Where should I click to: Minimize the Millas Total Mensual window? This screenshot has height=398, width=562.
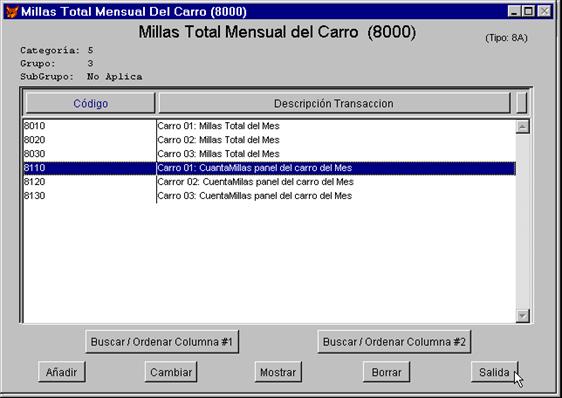coord(514,11)
